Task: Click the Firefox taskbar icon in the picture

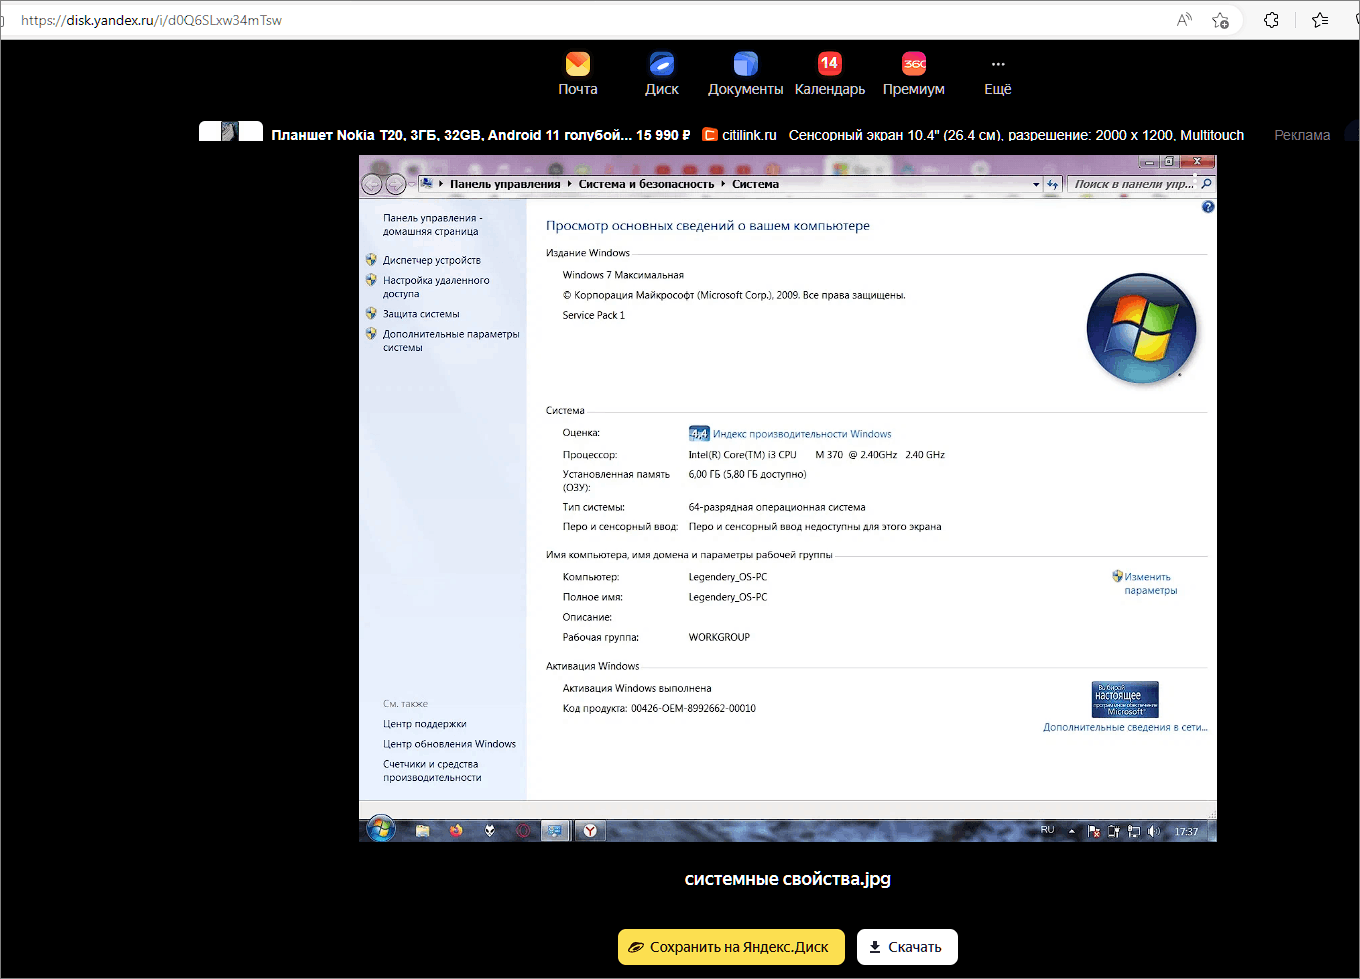Action: (456, 830)
